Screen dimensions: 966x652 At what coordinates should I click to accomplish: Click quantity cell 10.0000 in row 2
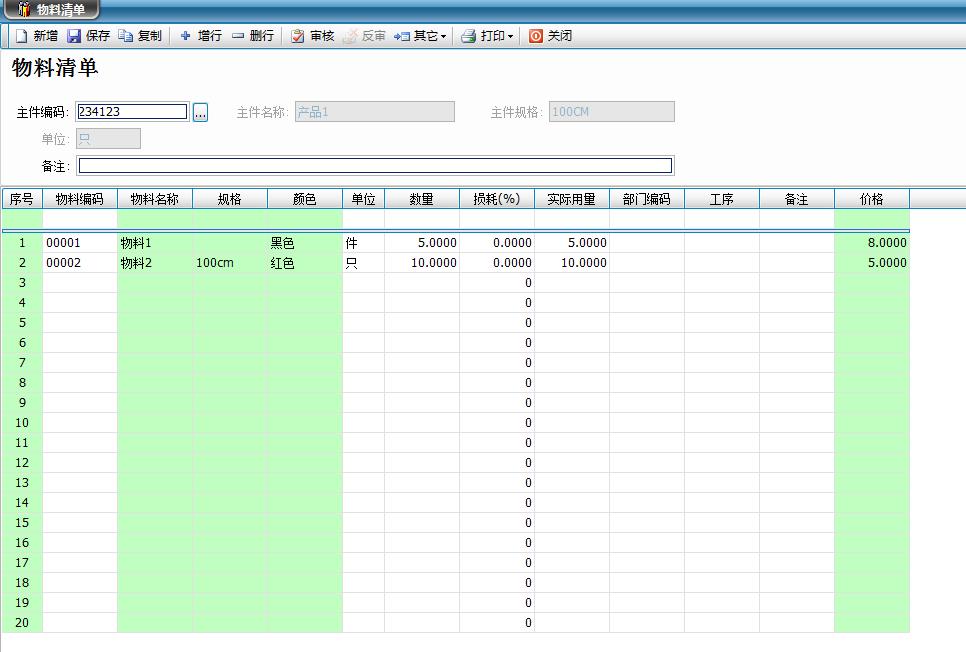(422, 263)
